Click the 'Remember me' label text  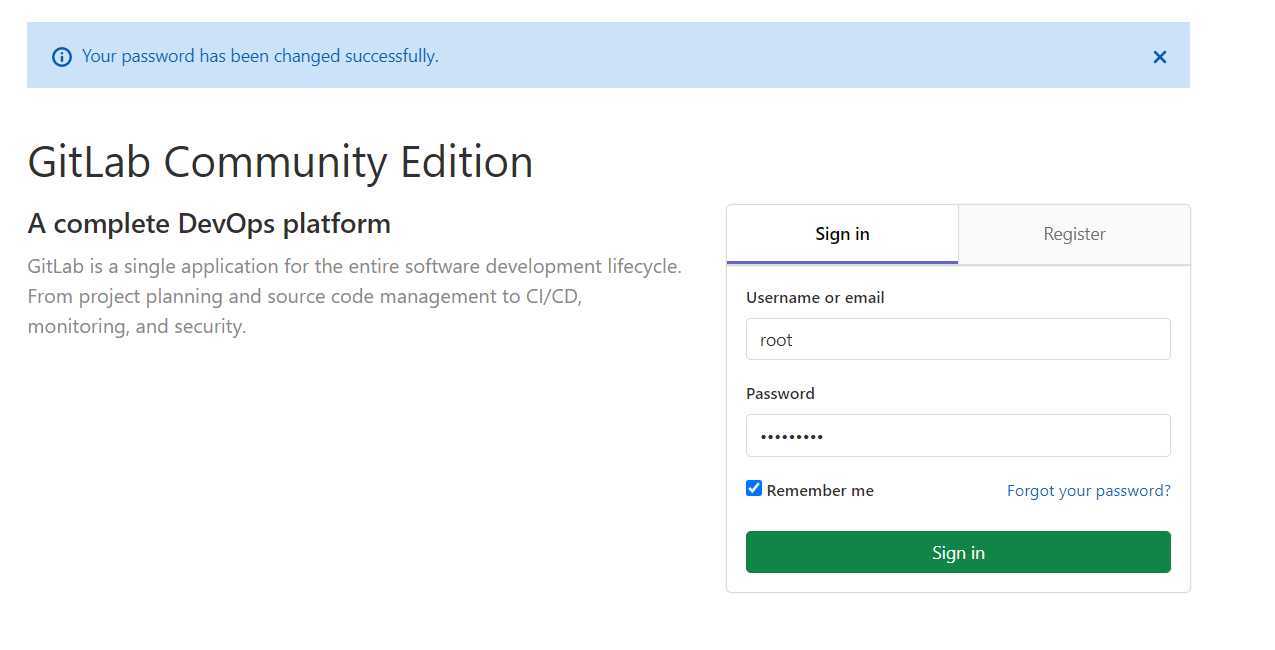pyautogui.click(x=820, y=490)
